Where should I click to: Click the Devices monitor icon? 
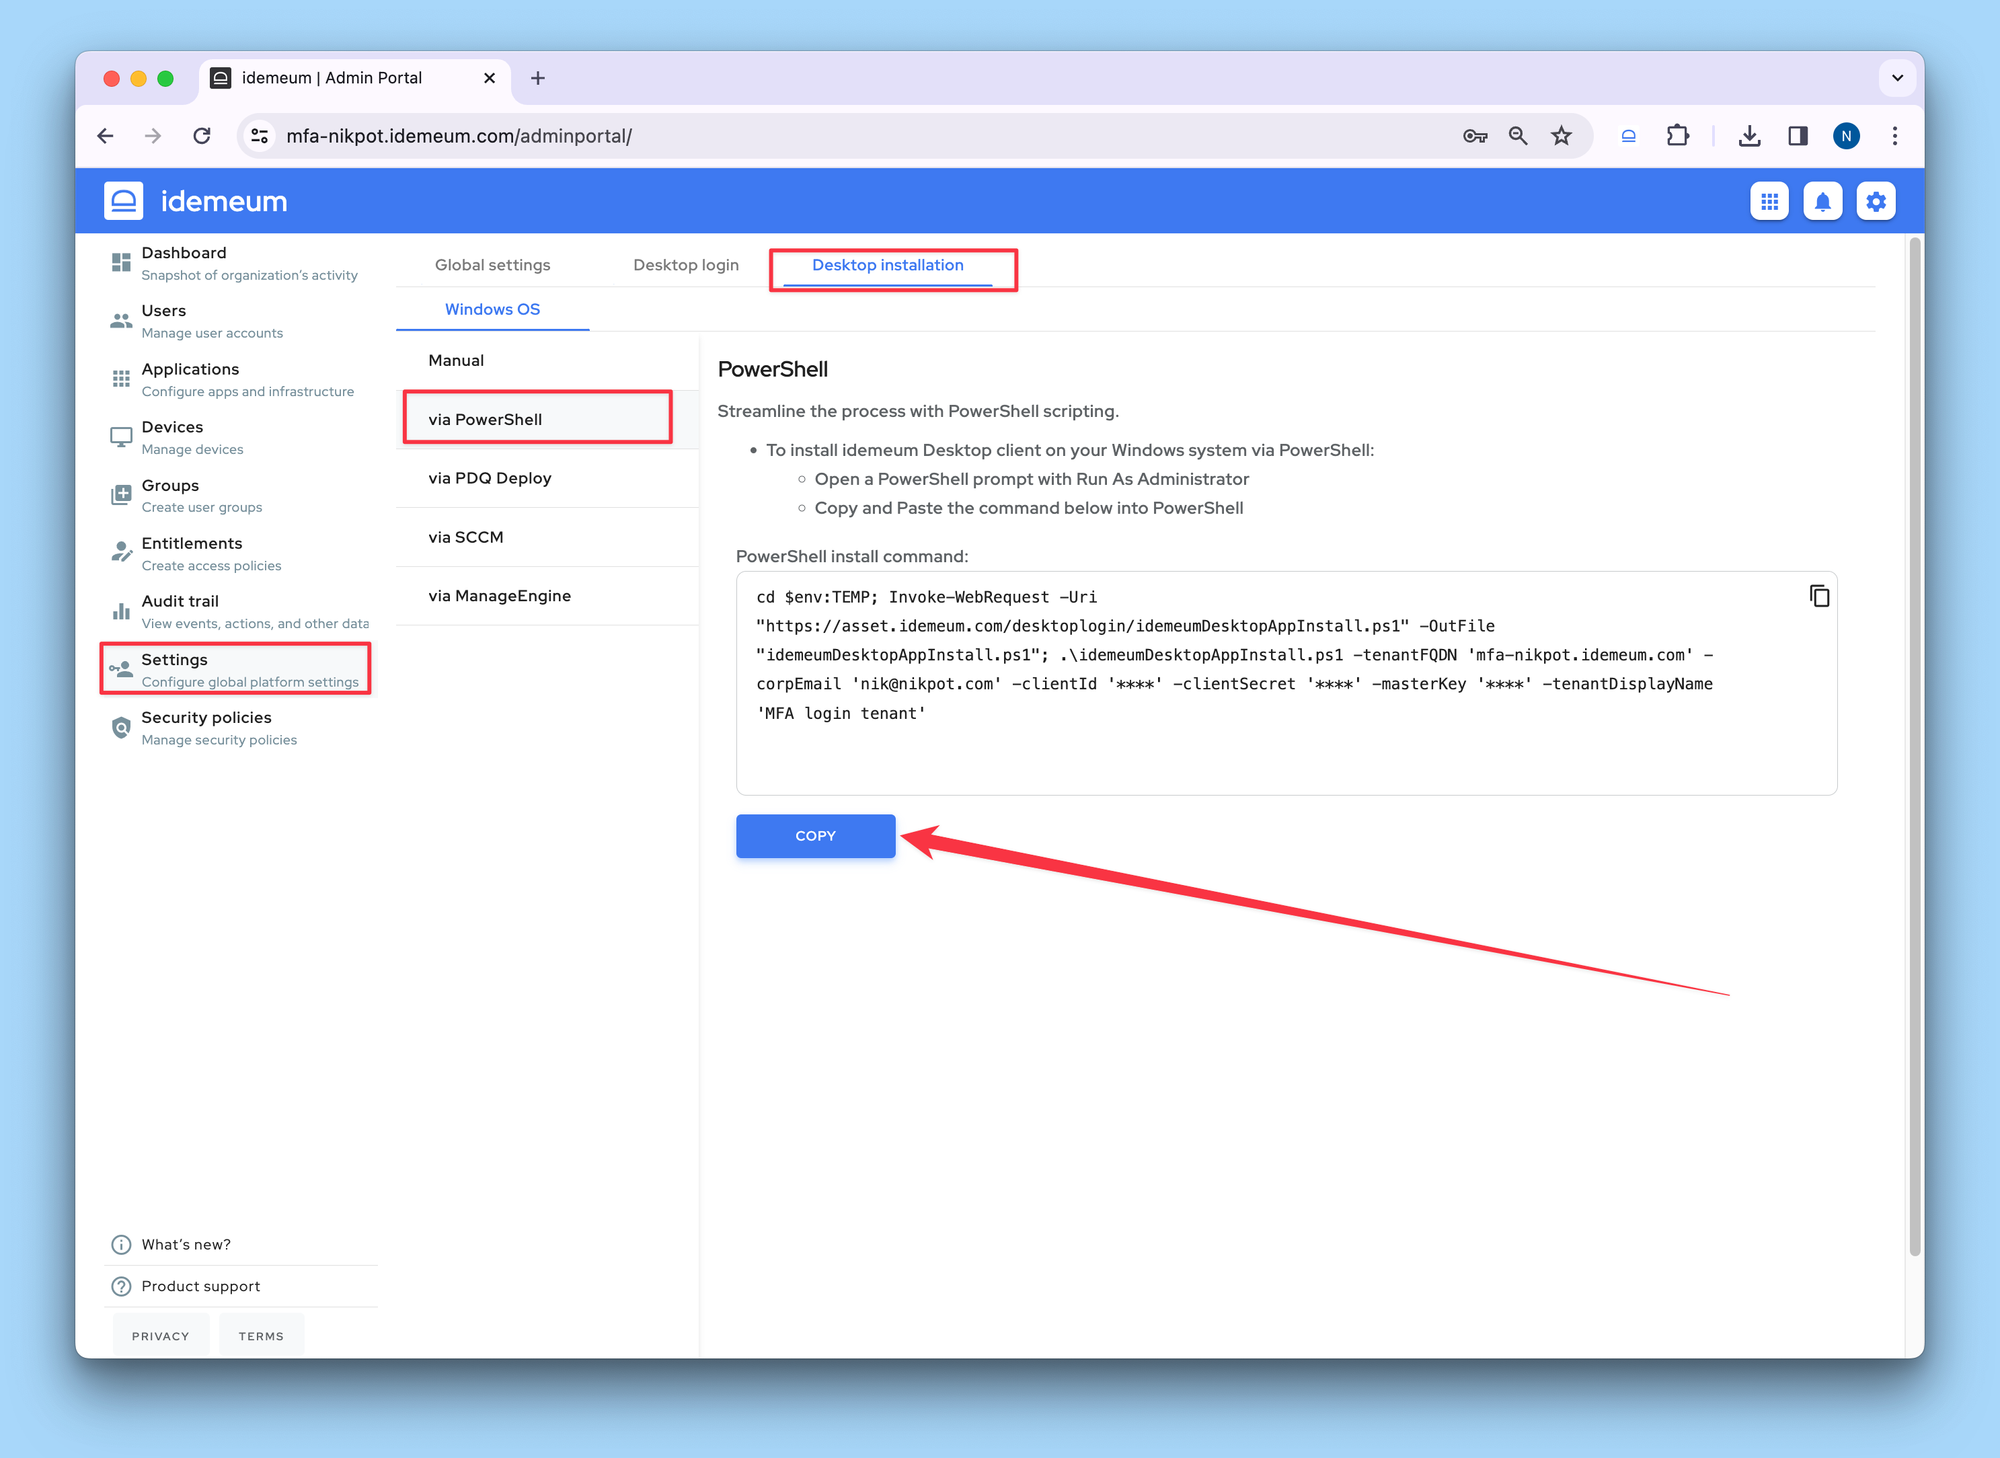(x=121, y=437)
